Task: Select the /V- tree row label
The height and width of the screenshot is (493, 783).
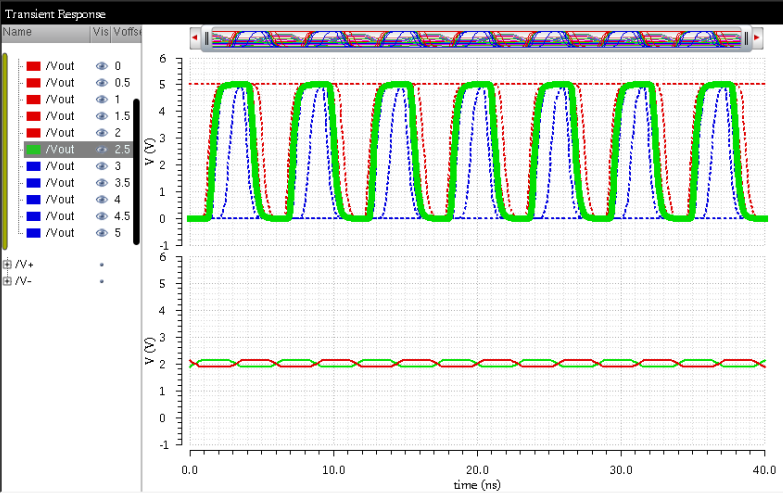Action: (23, 281)
